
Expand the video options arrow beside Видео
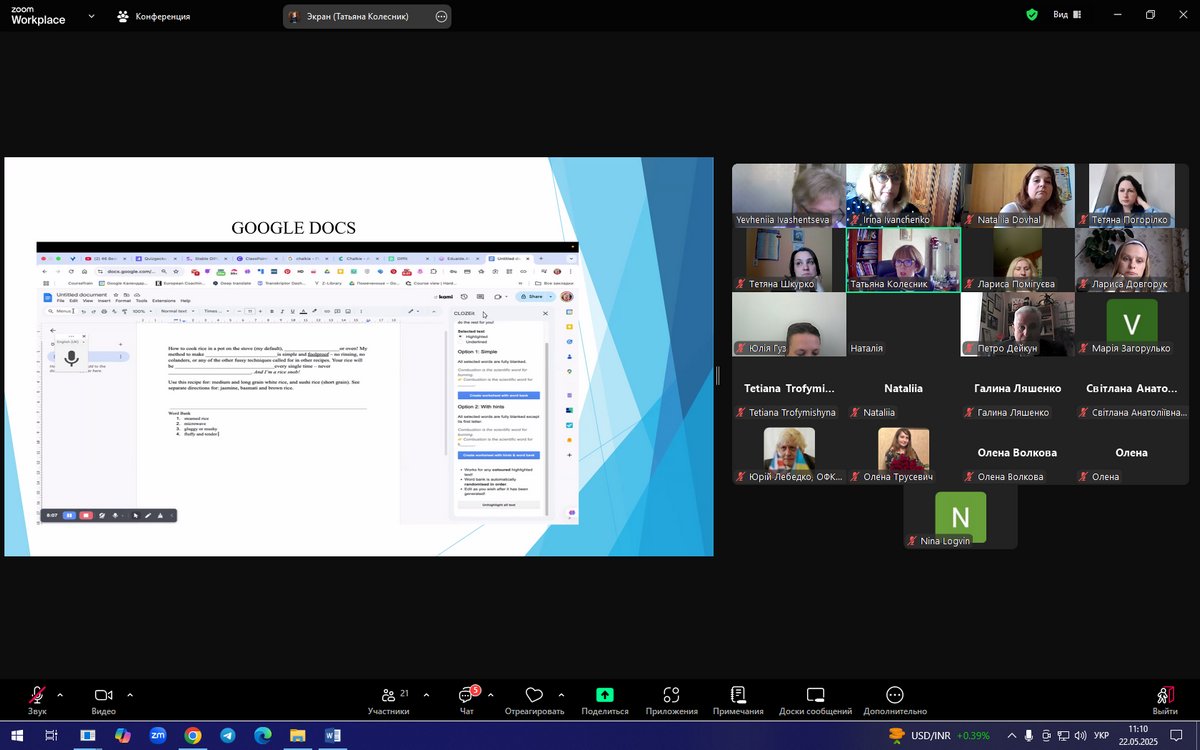(x=130, y=695)
